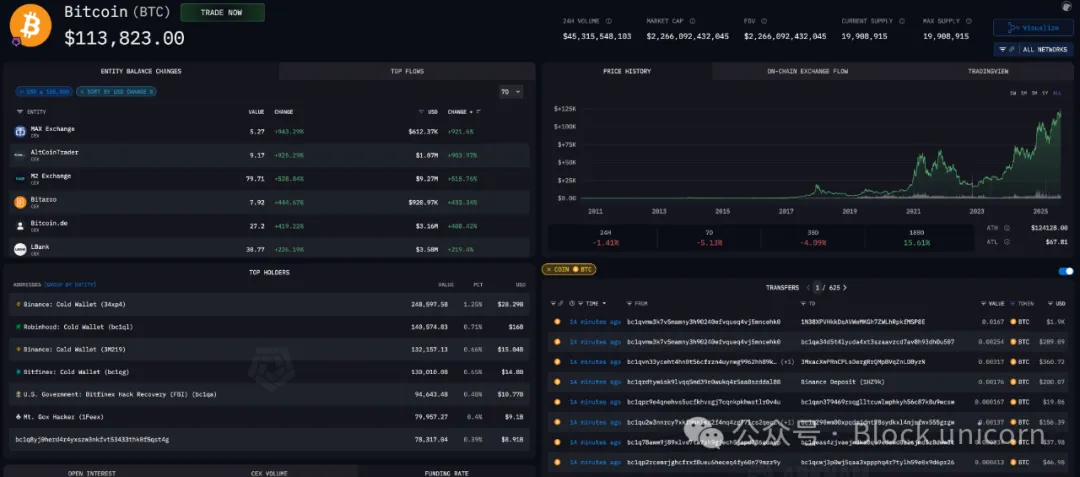Open Binance Cold Wallet (34xp4) holder
The height and width of the screenshot is (477, 1080).
point(68,303)
